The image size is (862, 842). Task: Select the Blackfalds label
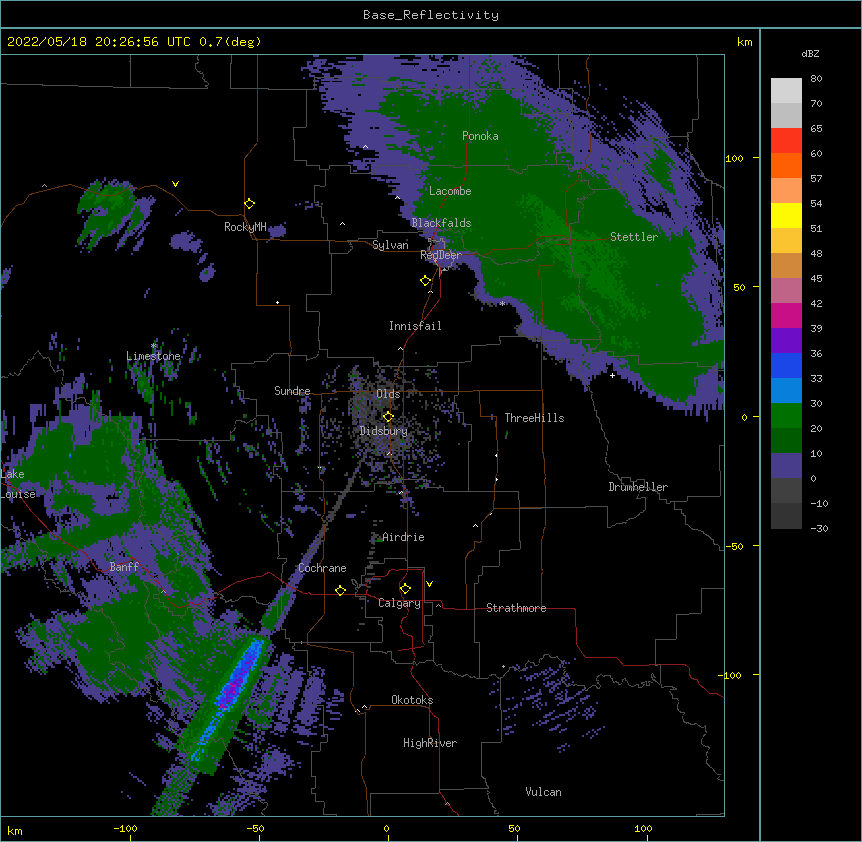pos(441,223)
